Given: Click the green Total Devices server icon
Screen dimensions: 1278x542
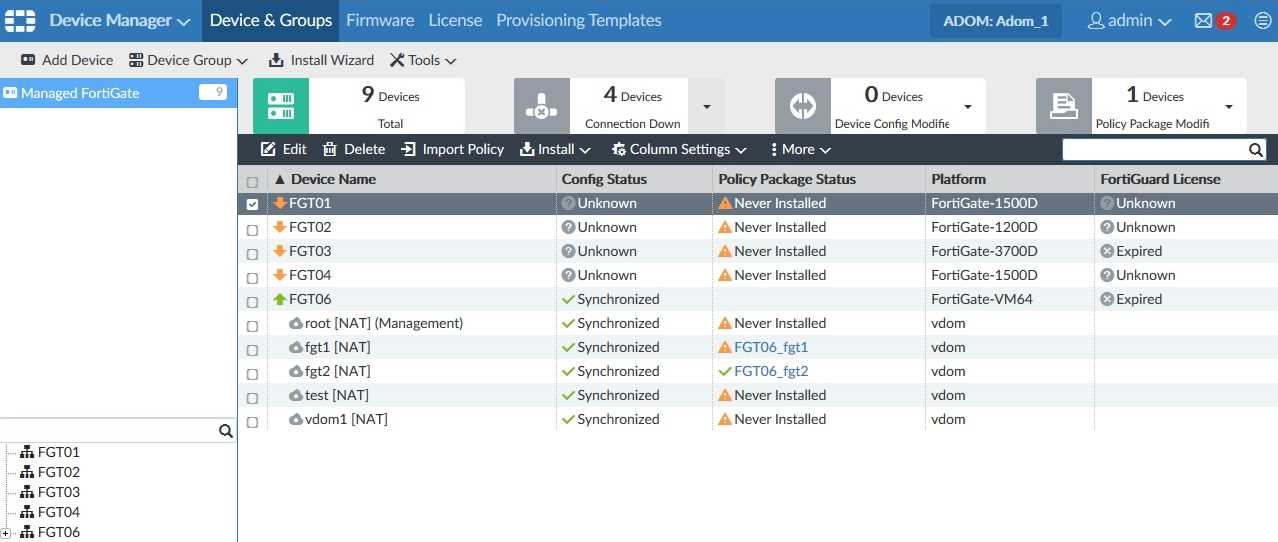Looking at the screenshot, I should click(x=281, y=106).
